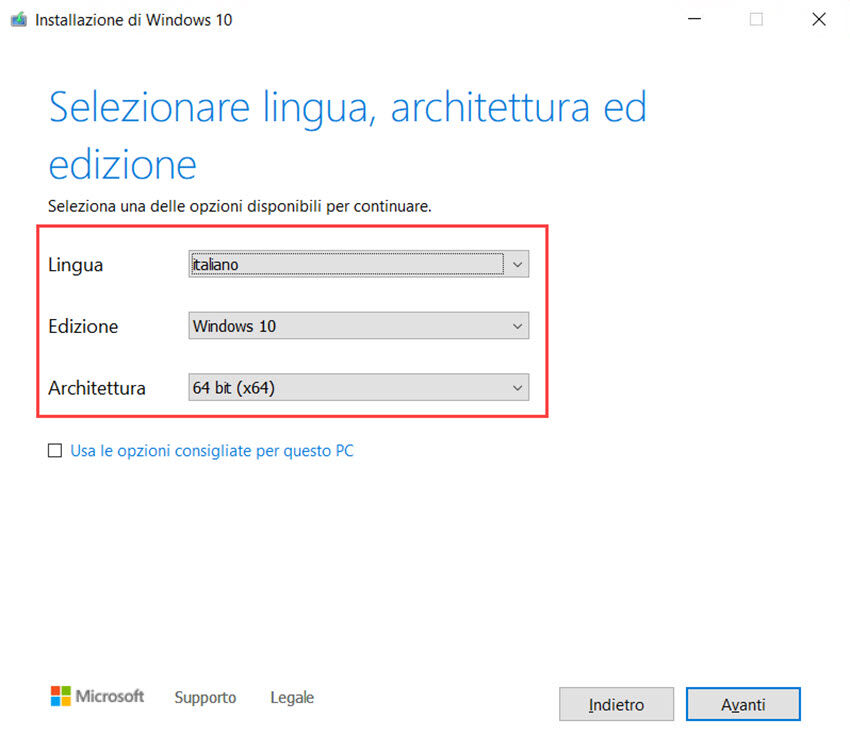Close the Windows 10 installer window
This screenshot has height=754, width=850.
click(x=819, y=20)
